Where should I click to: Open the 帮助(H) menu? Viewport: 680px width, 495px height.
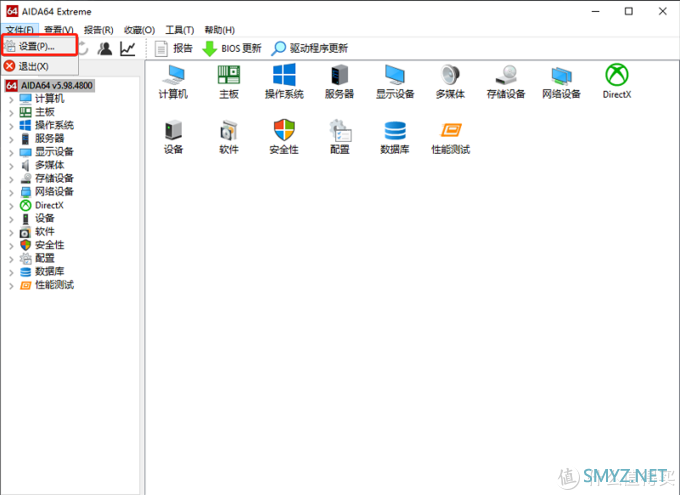[x=219, y=30]
